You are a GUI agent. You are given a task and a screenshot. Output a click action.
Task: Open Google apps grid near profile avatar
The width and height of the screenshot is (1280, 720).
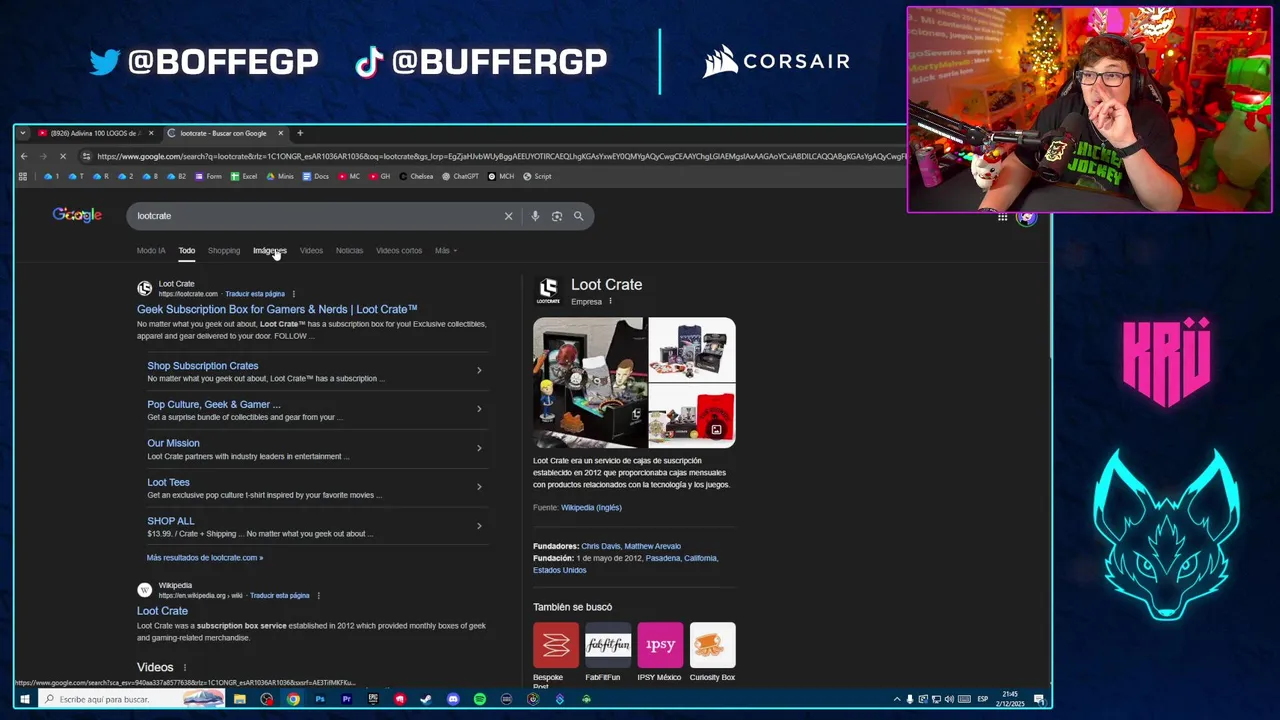(1002, 217)
